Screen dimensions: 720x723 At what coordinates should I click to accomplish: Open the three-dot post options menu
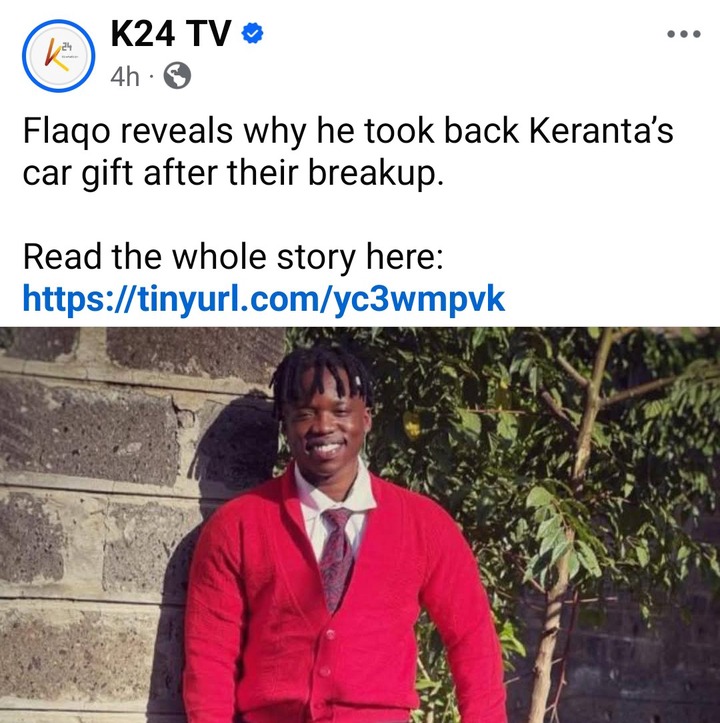click(684, 34)
